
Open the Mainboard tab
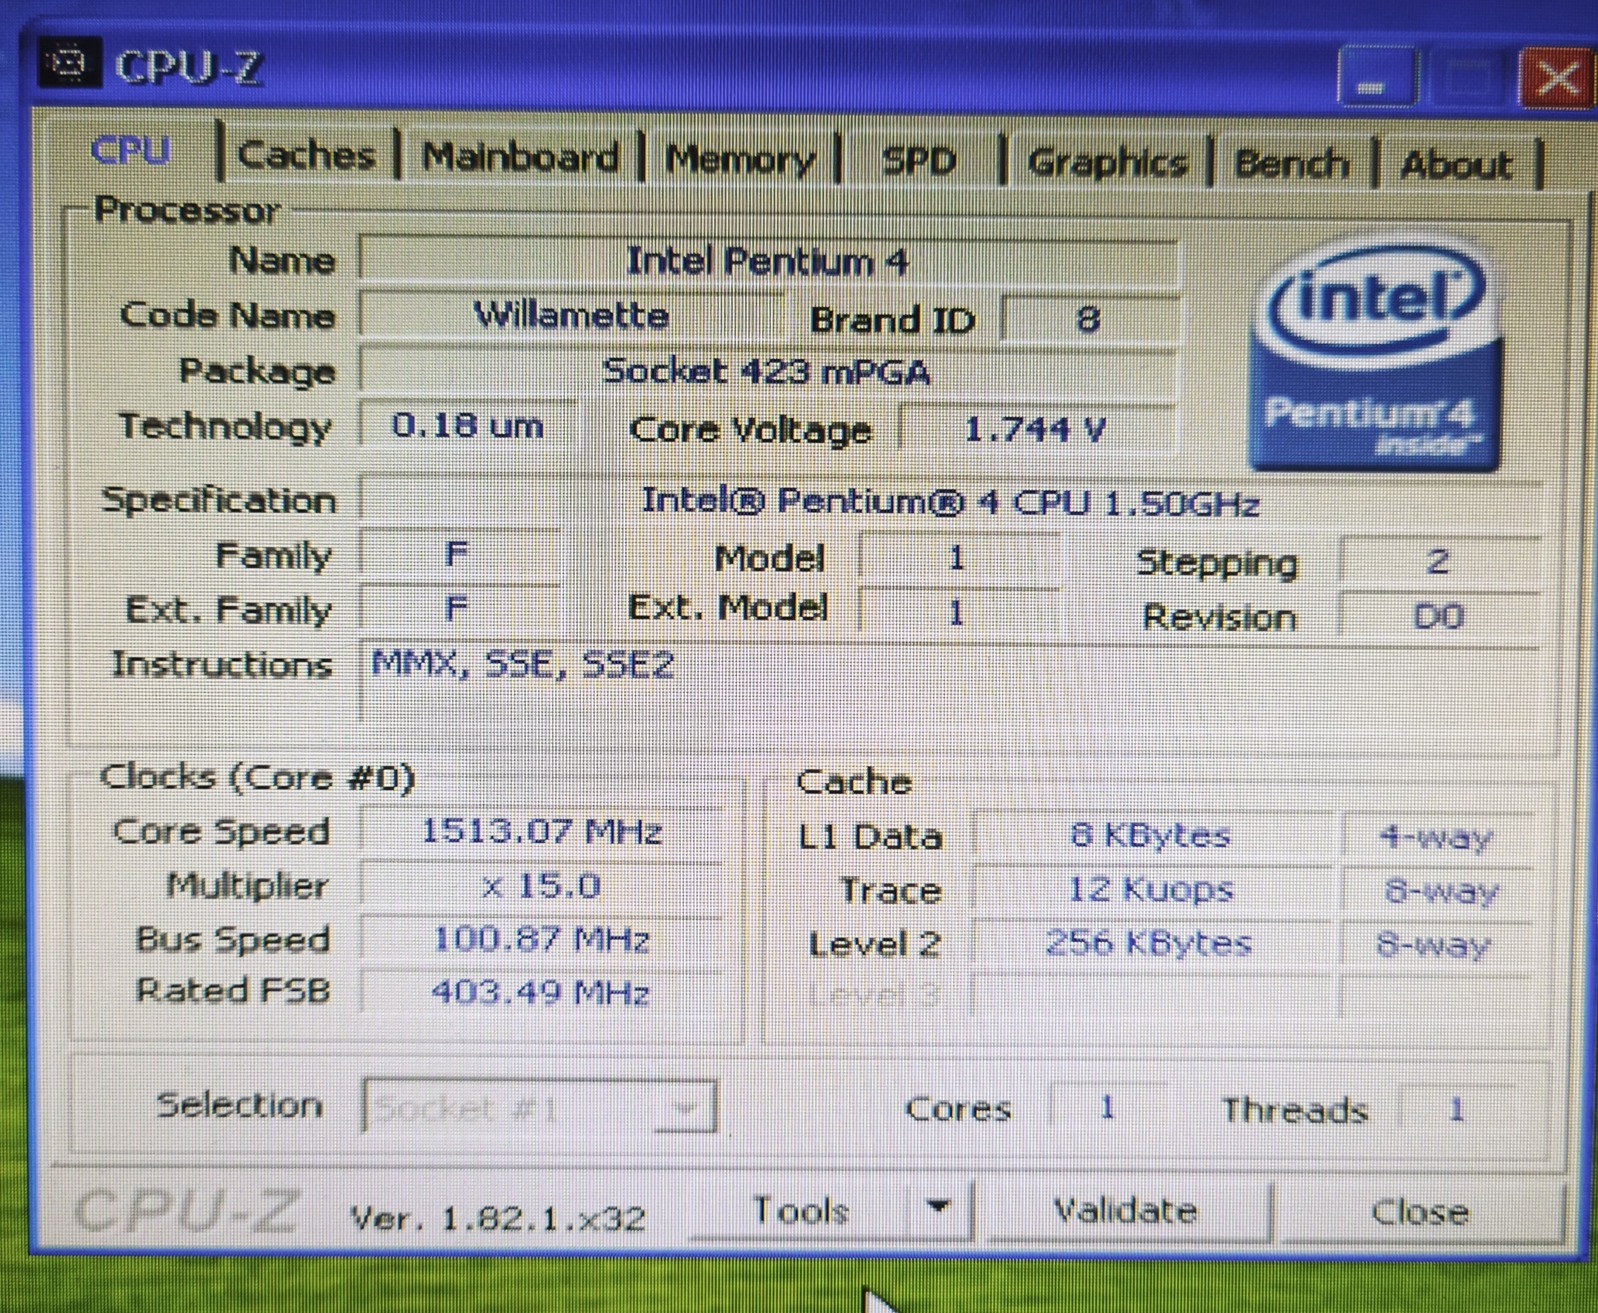tap(520, 157)
